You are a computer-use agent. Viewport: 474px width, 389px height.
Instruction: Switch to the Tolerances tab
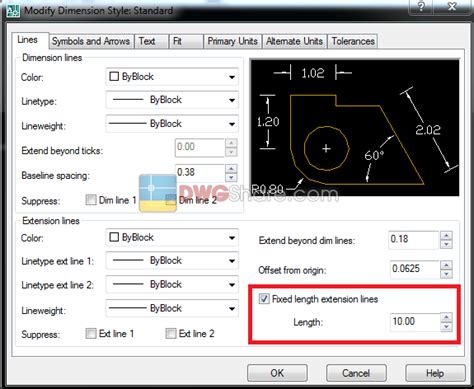(353, 41)
